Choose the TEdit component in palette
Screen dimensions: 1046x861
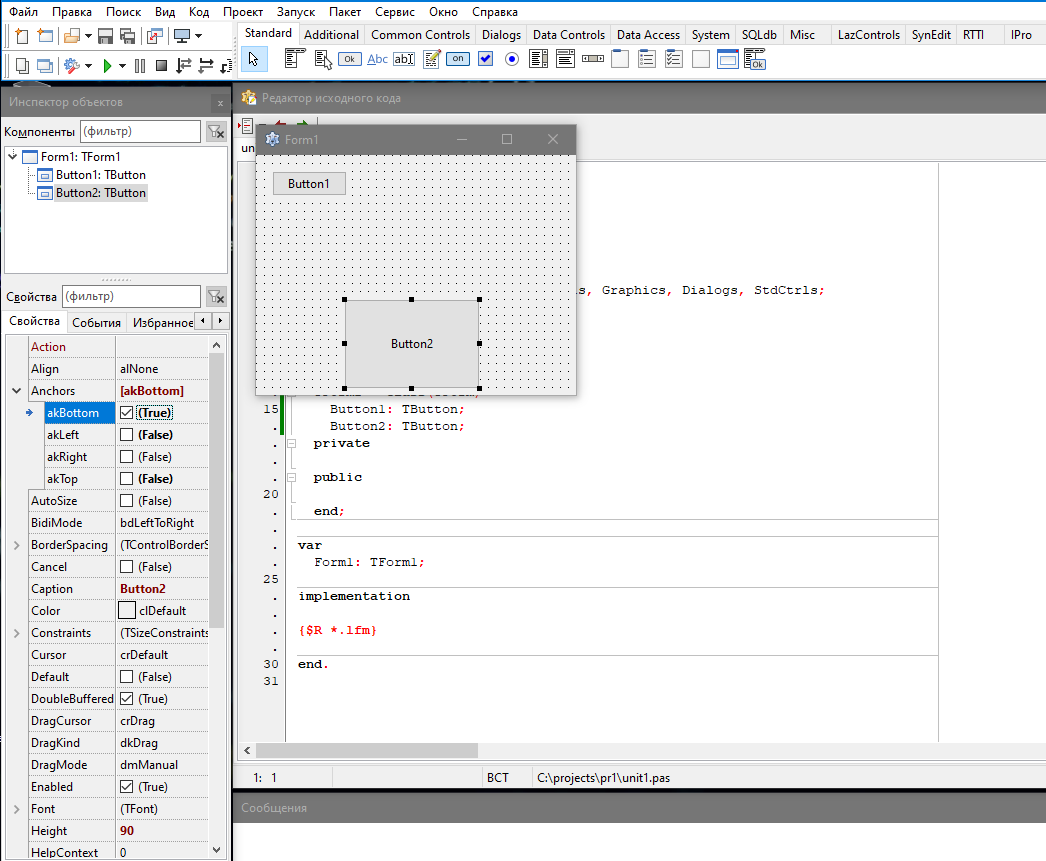tap(404, 59)
